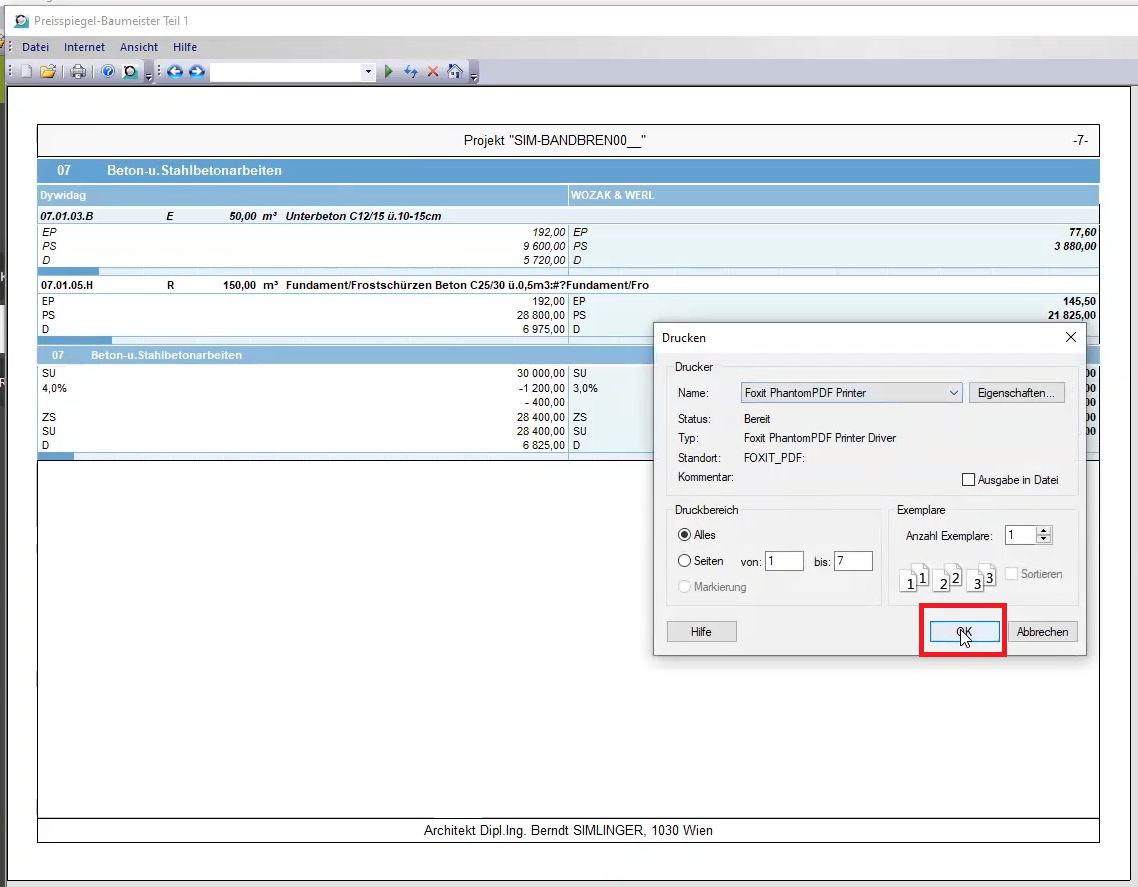Open help via blue question mark icon

pyautogui.click(x=108, y=72)
